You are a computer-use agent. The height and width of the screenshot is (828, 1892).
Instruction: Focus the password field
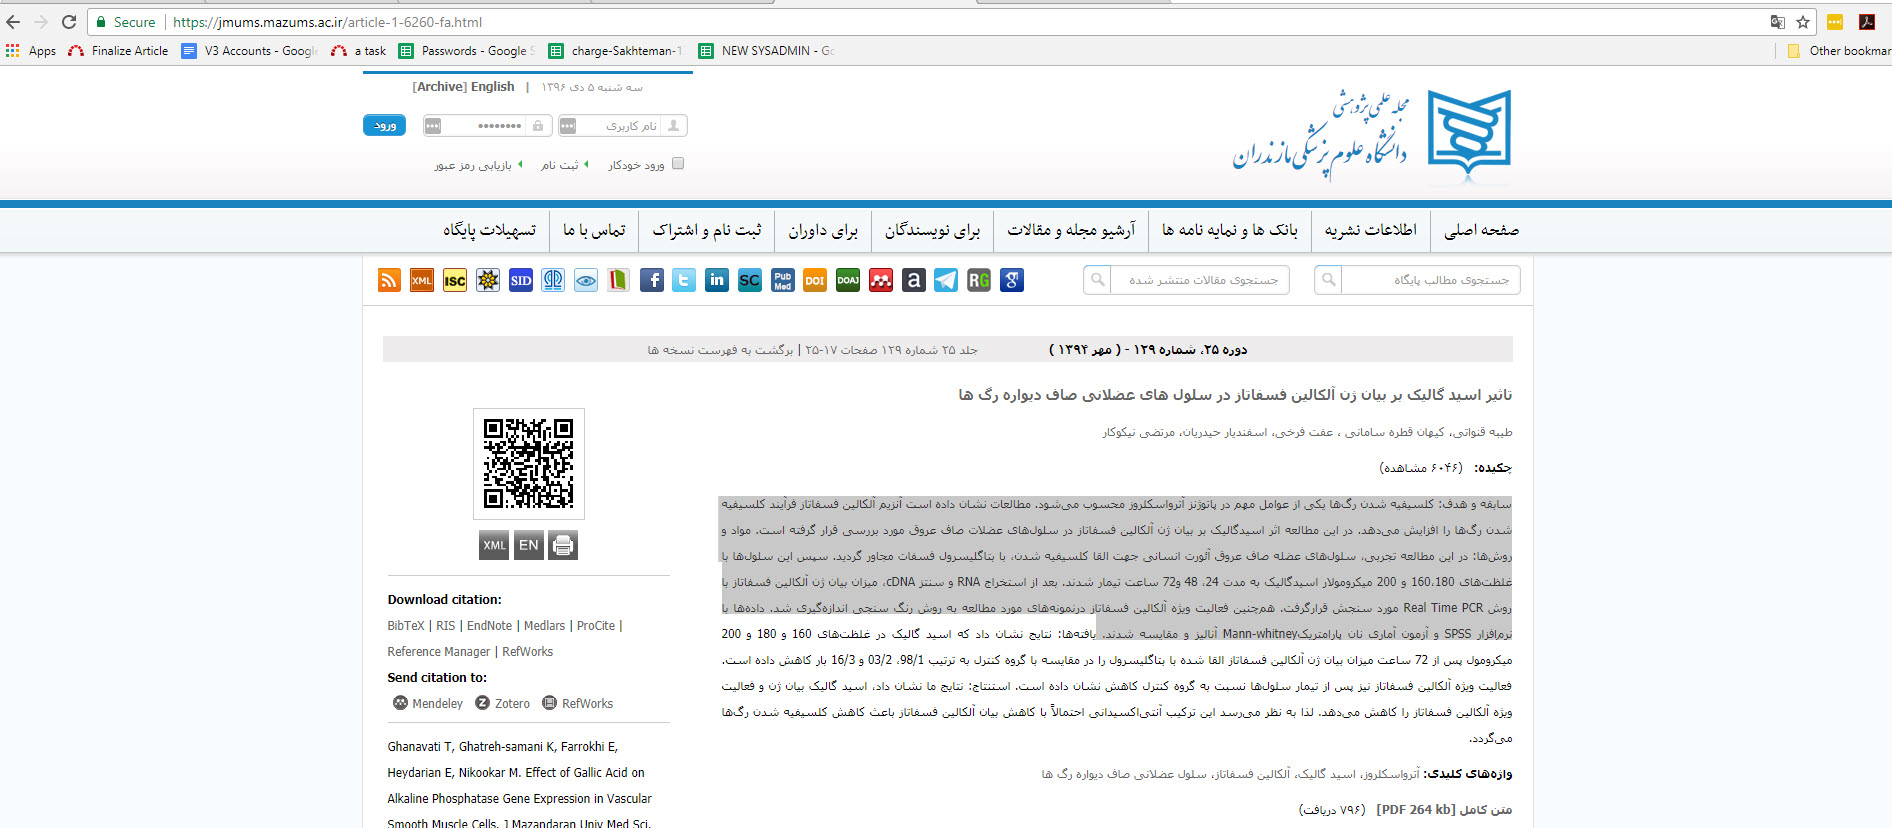(486, 126)
